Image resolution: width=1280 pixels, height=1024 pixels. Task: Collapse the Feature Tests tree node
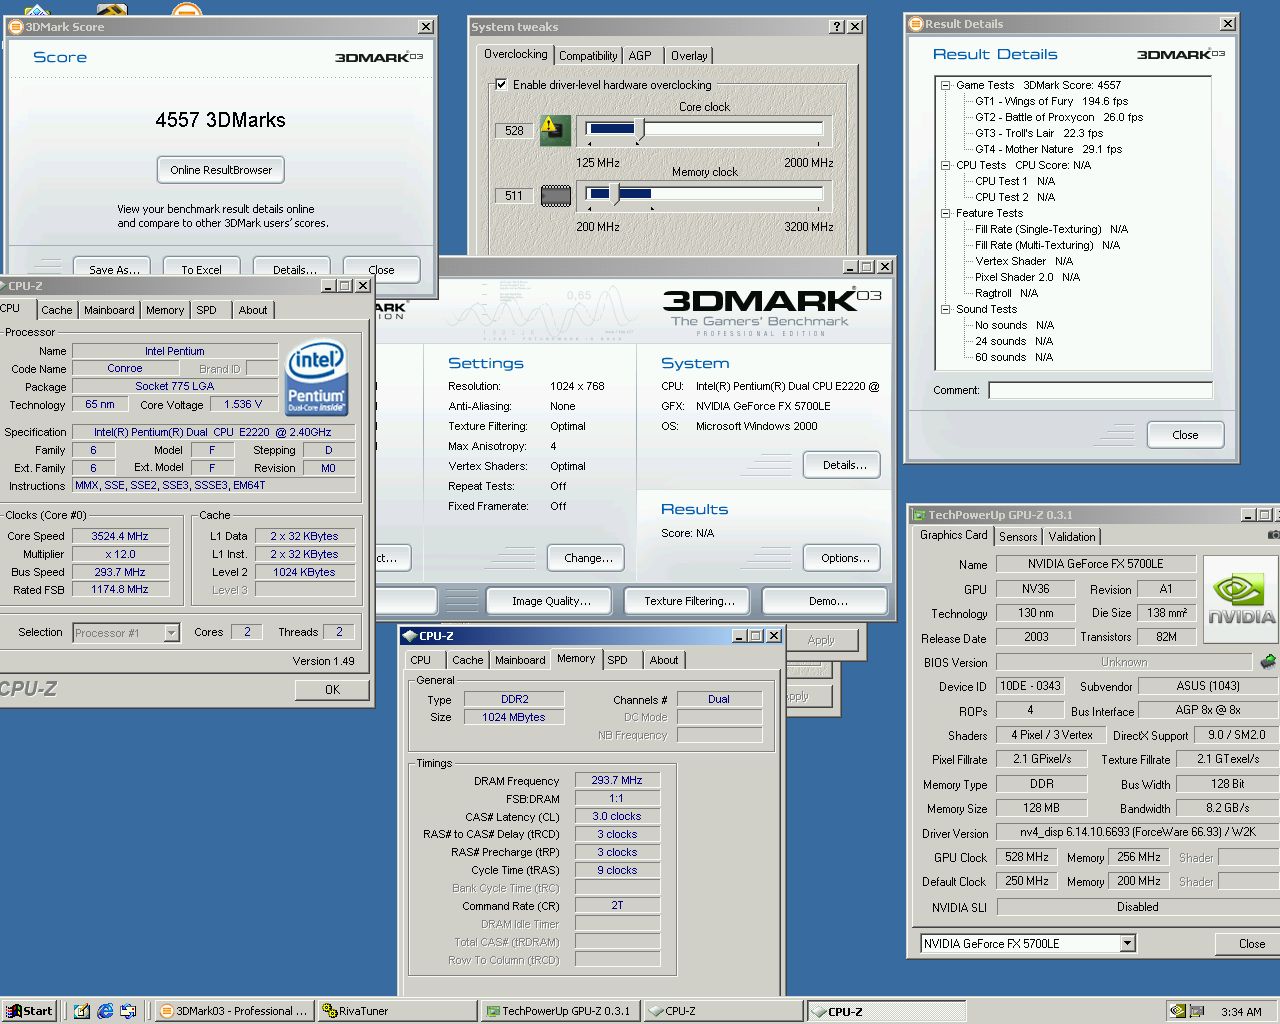(945, 213)
